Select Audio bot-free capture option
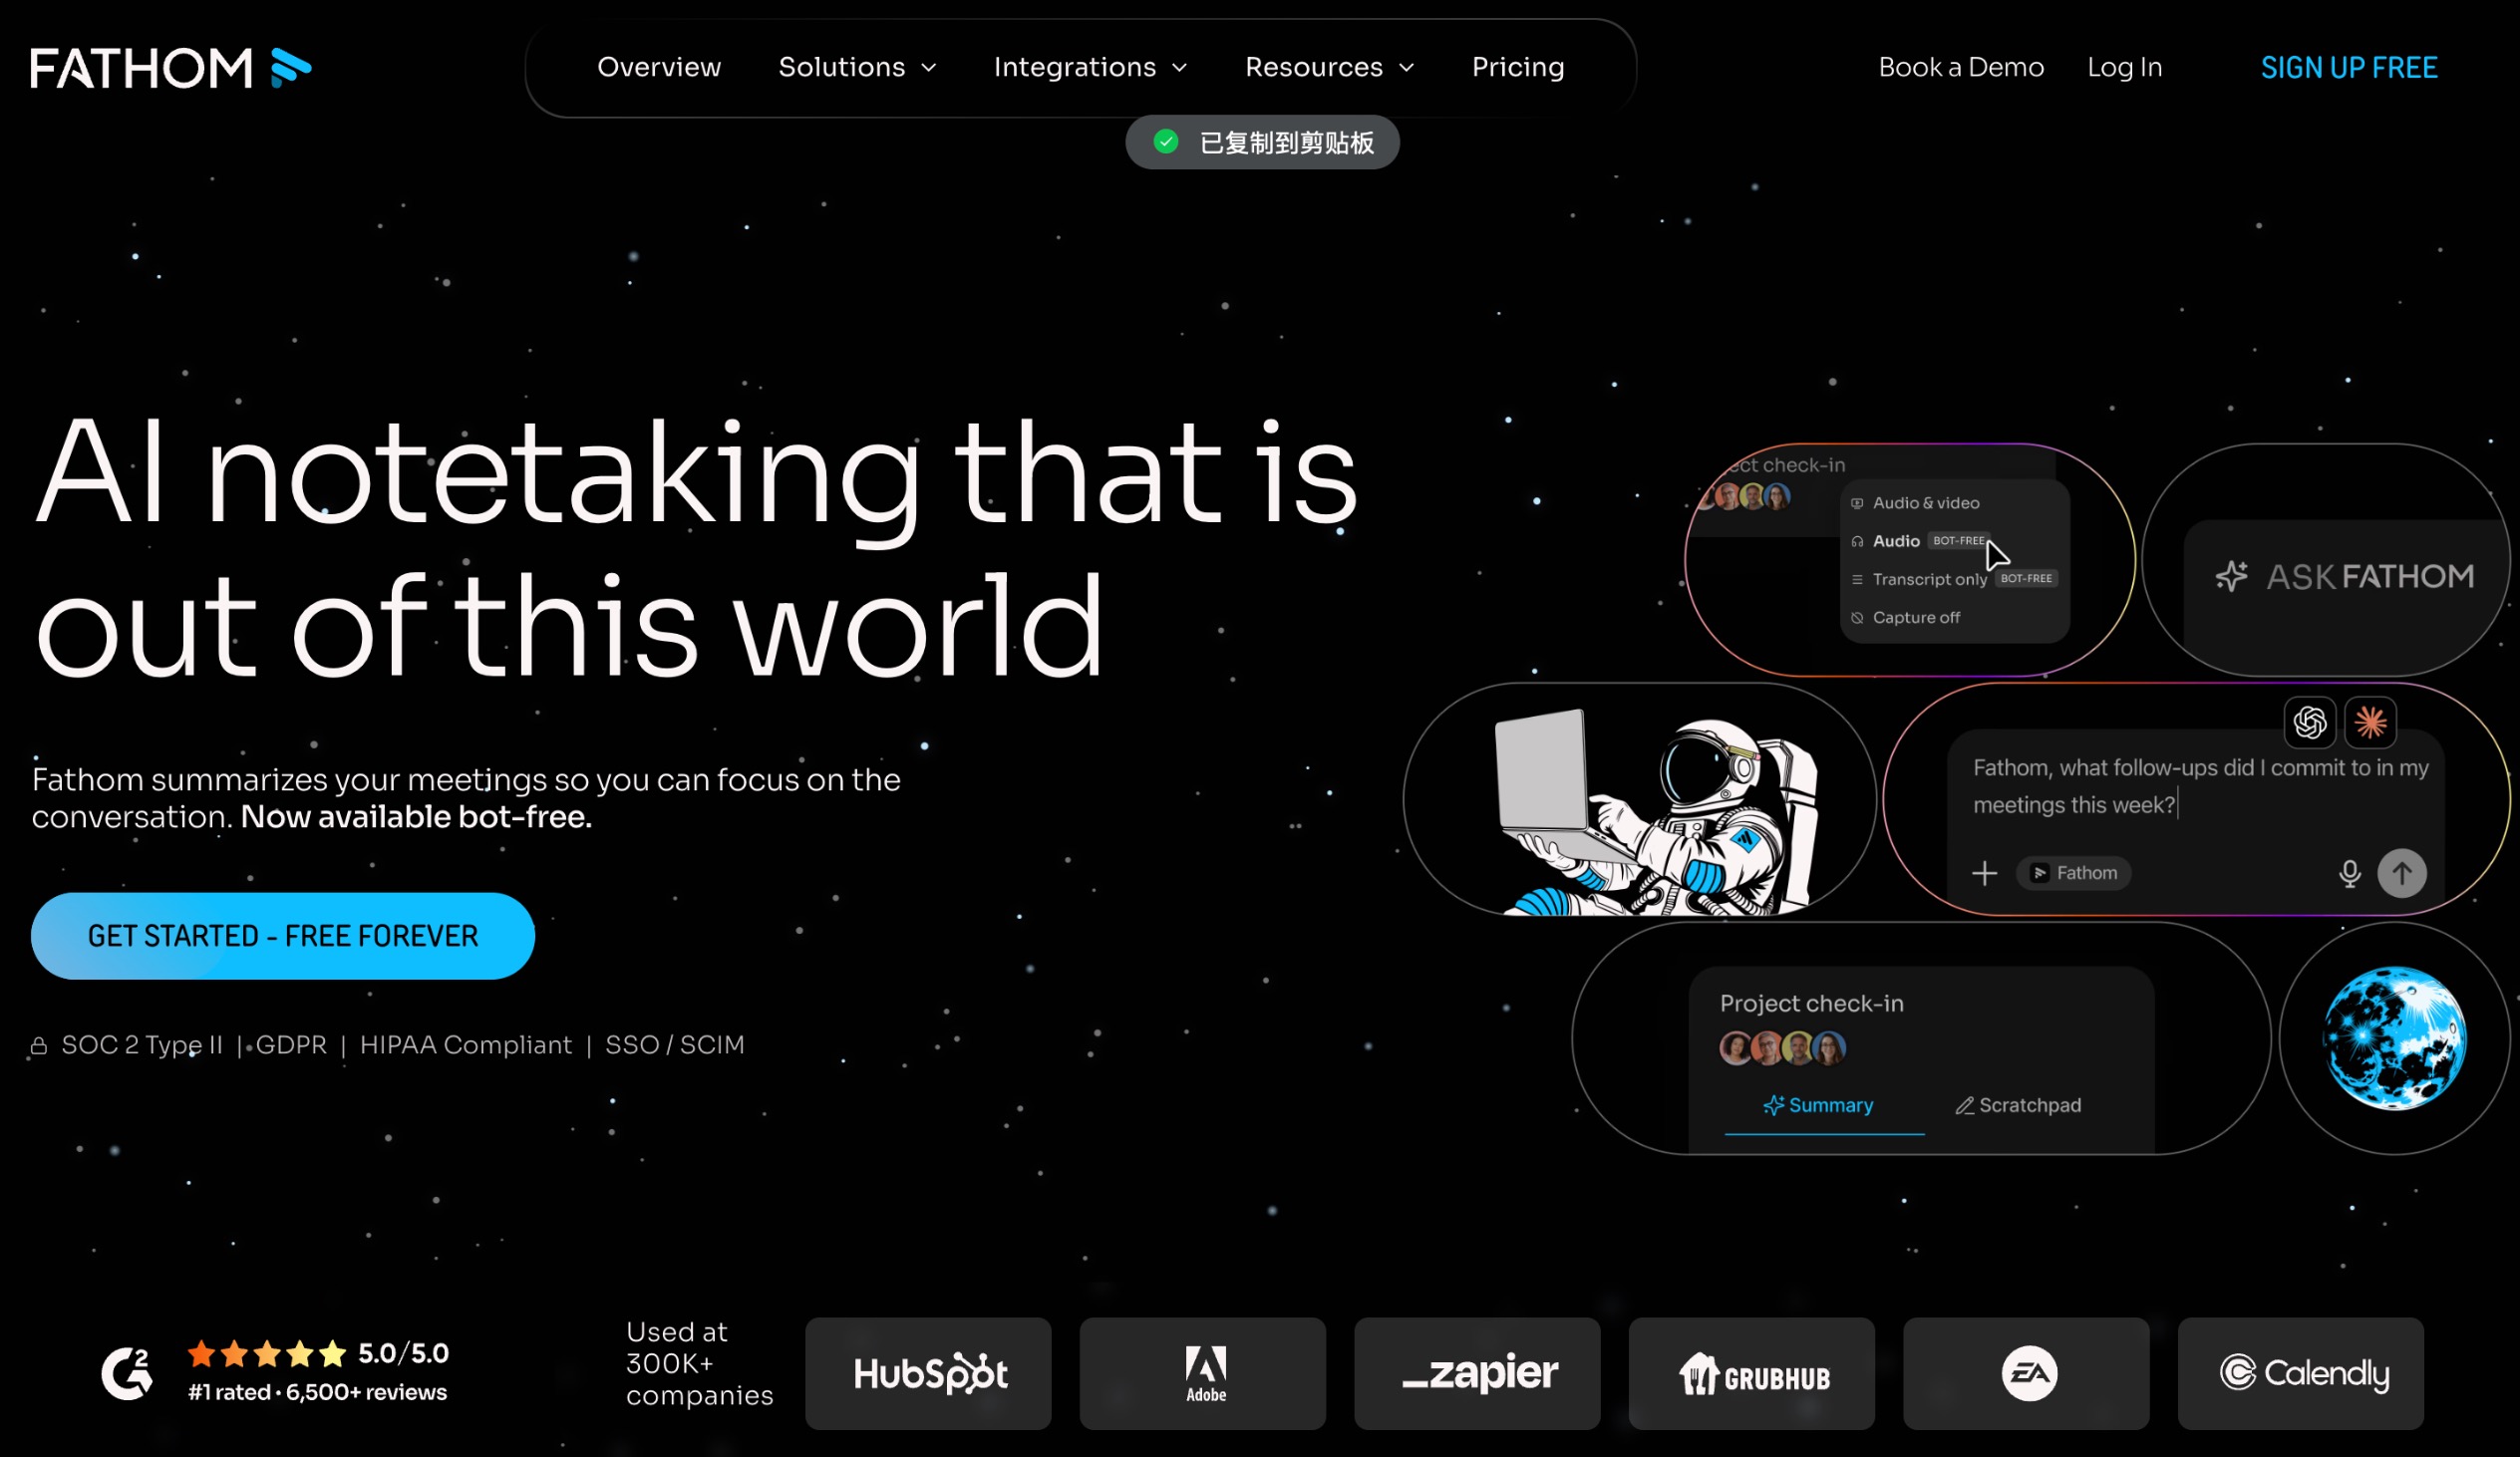The width and height of the screenshot is (2520, 1457). point(1920,541)
